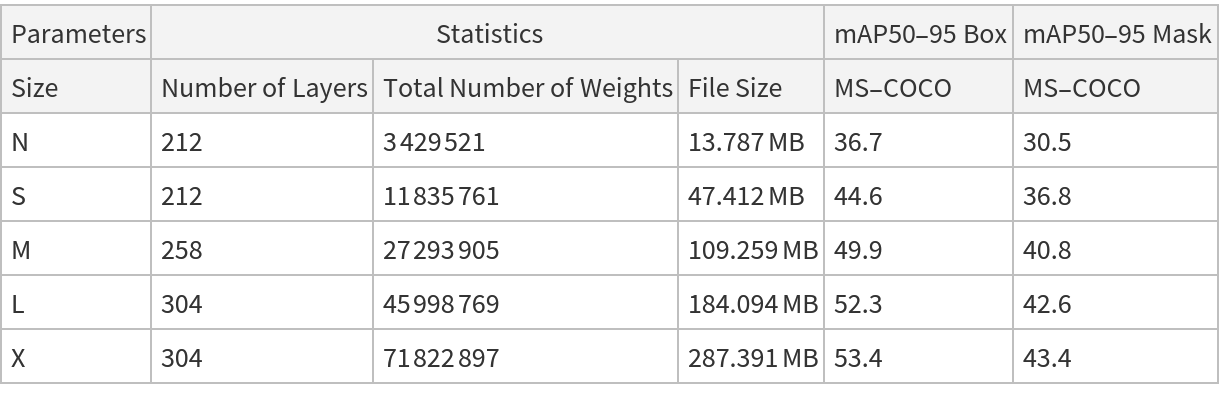
Task: Click the 109.259 MB file size cell
Action: pos(752,250)
